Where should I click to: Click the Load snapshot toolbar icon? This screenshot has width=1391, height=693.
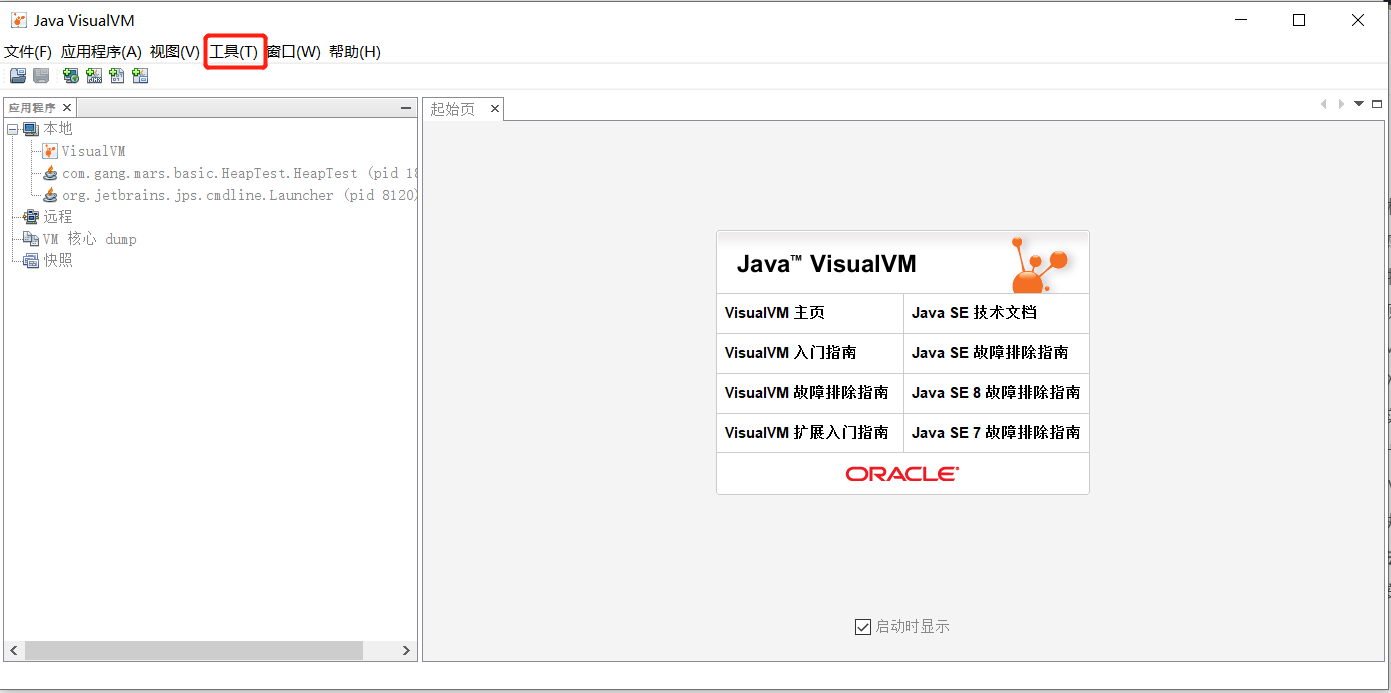tap(18, 76)
